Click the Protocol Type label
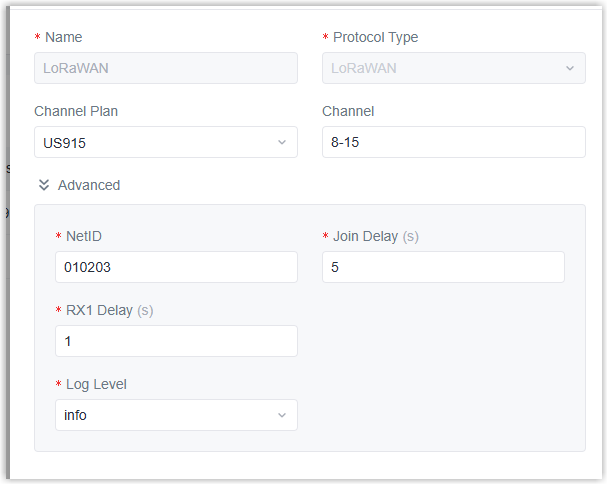Image resolution: width=608 pixels, height=485 pixels. (376, 37)
